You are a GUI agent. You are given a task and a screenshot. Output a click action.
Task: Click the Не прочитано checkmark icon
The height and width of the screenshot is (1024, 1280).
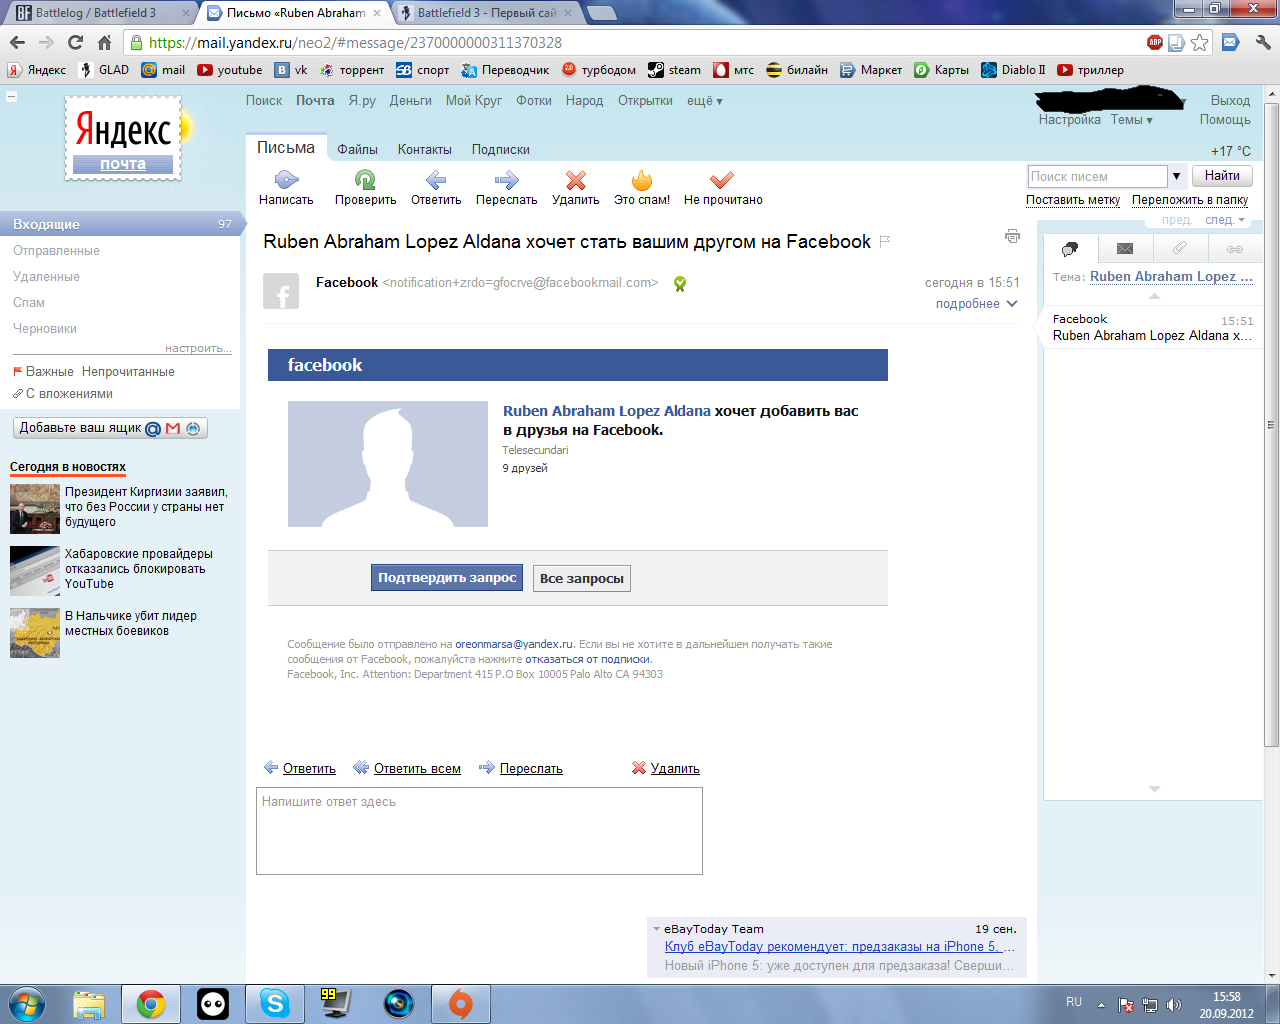[722, 180]
